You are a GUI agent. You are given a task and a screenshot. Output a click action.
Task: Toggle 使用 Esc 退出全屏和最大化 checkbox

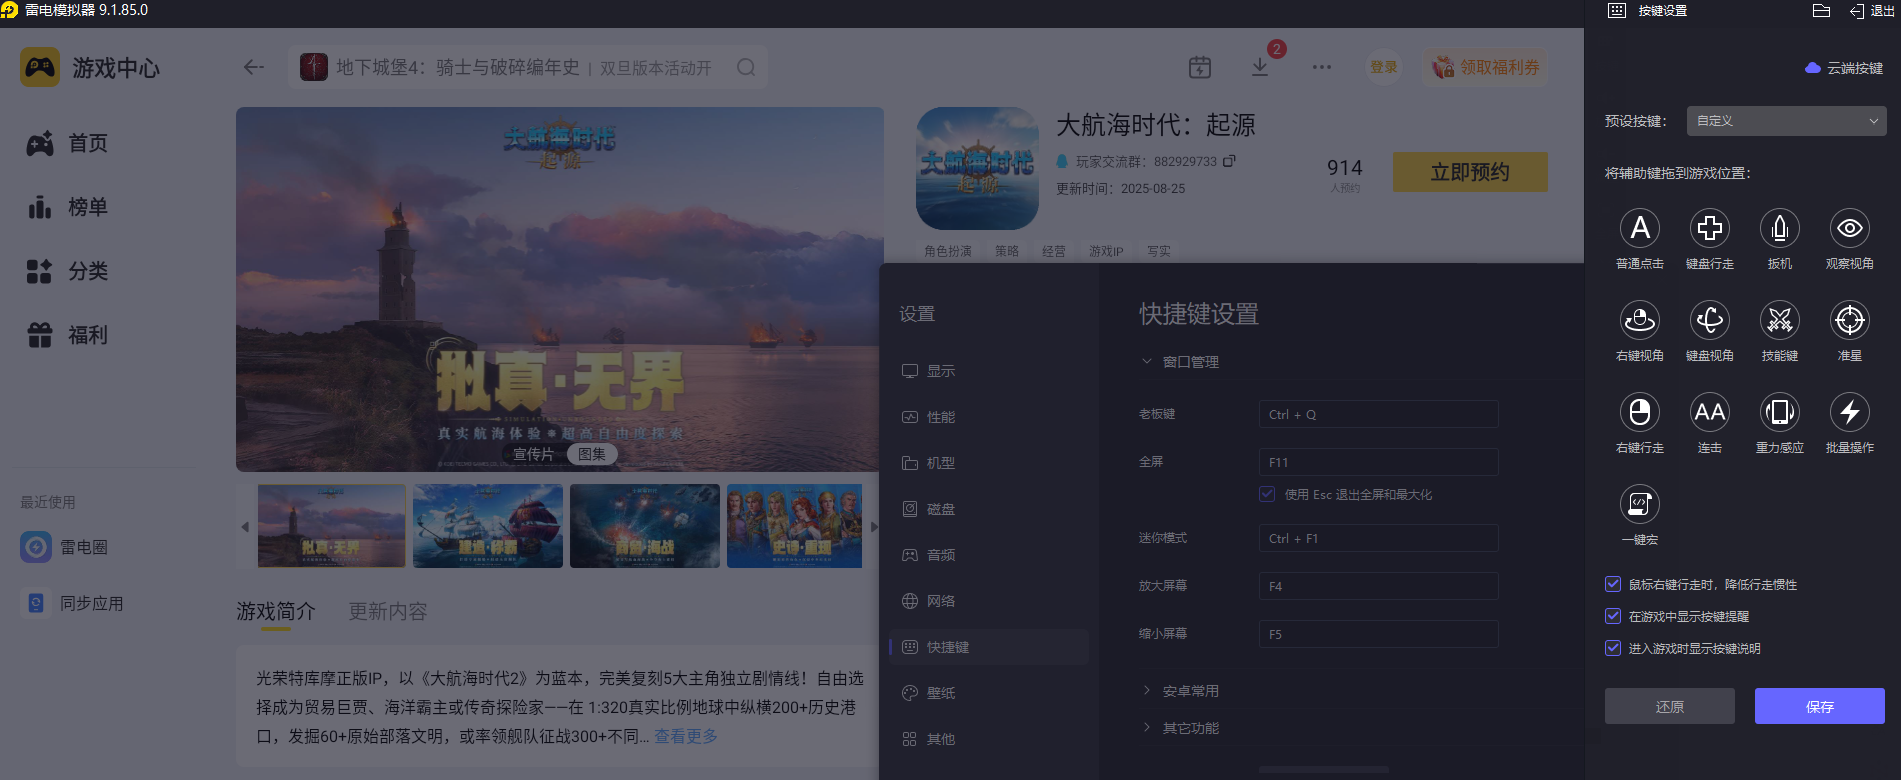(1267, 494)
